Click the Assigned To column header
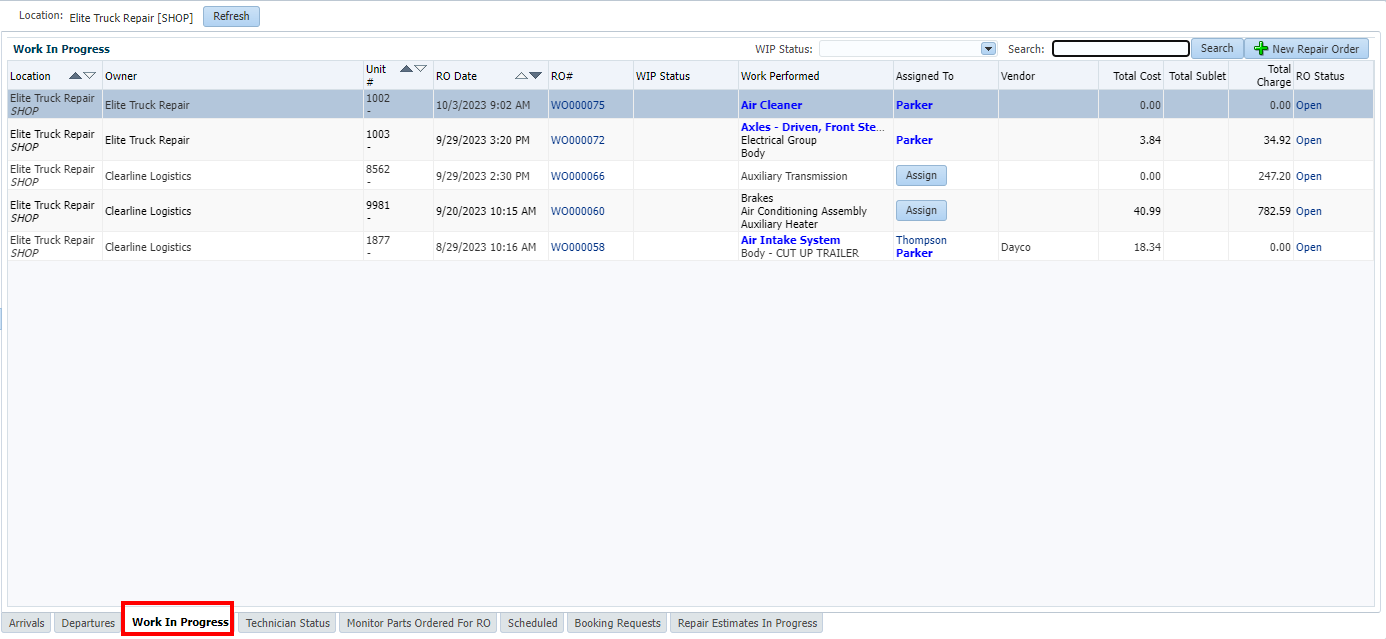 click(x=945, y=76)
